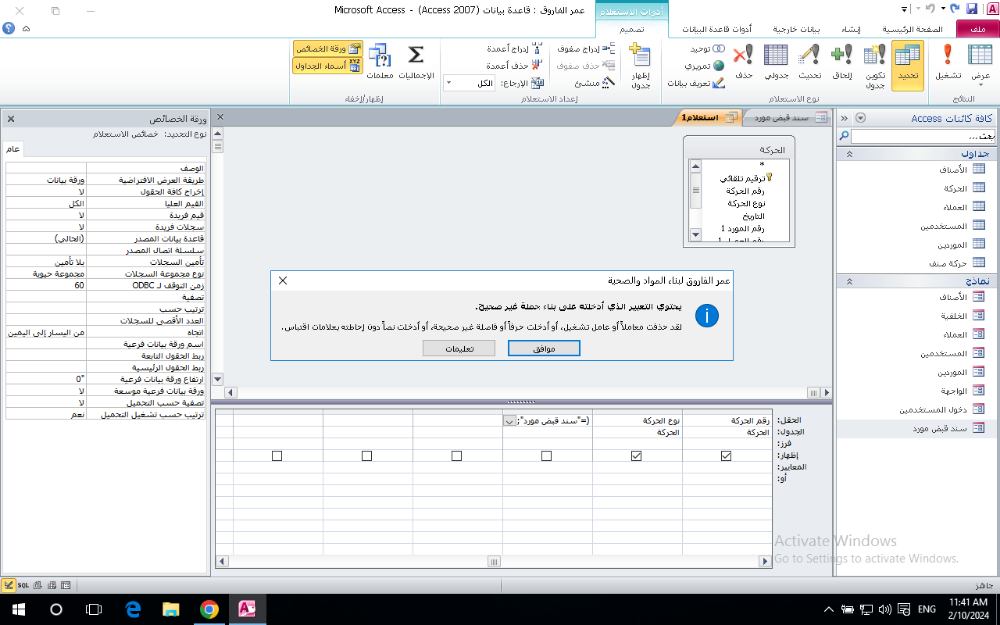The height and width of the screenshot is (625, 1000).
Task: Select the جدولي crosstab query type
Action: 776,62
